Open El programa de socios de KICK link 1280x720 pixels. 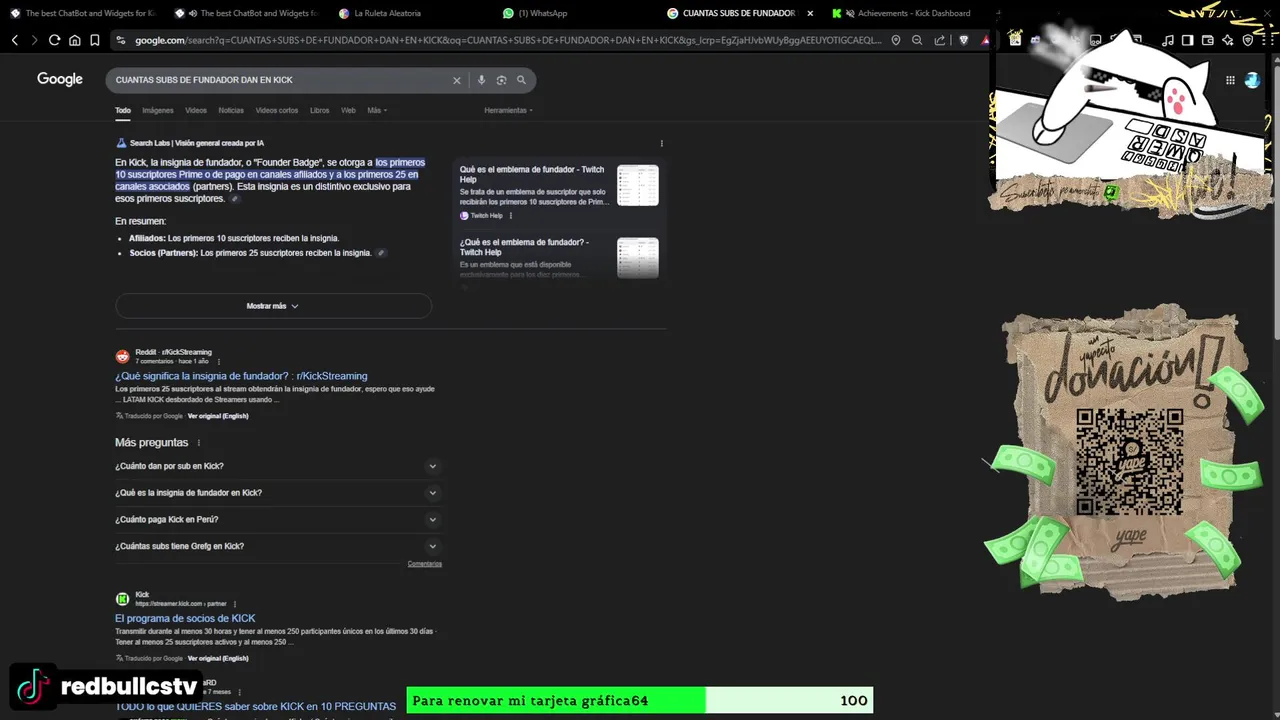[185, 618]
